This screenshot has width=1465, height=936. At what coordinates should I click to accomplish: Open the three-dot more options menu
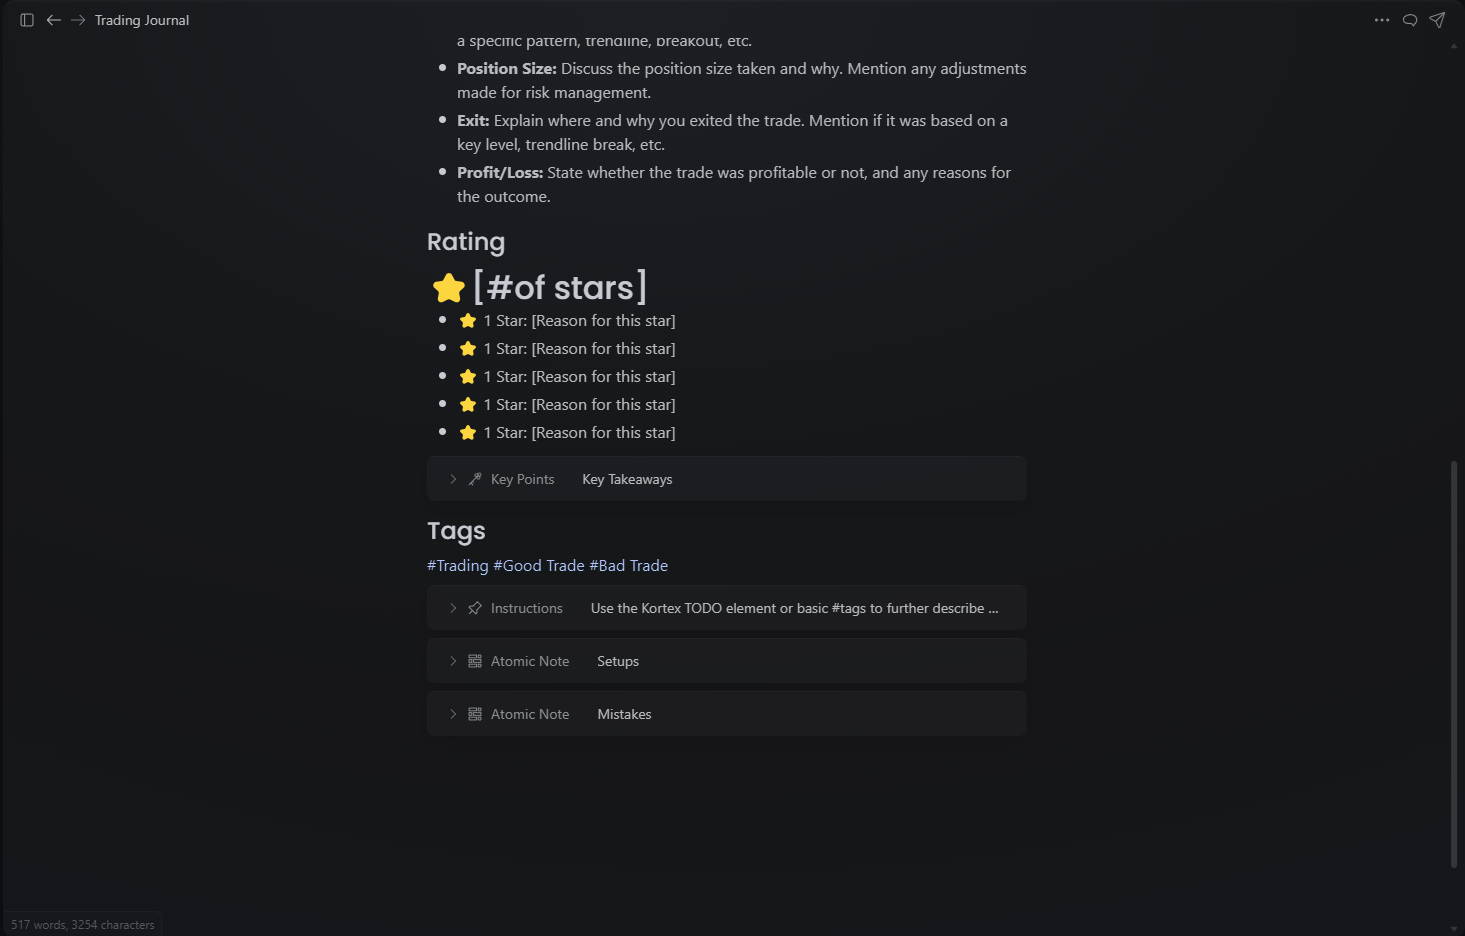(x=1382, y=20)
